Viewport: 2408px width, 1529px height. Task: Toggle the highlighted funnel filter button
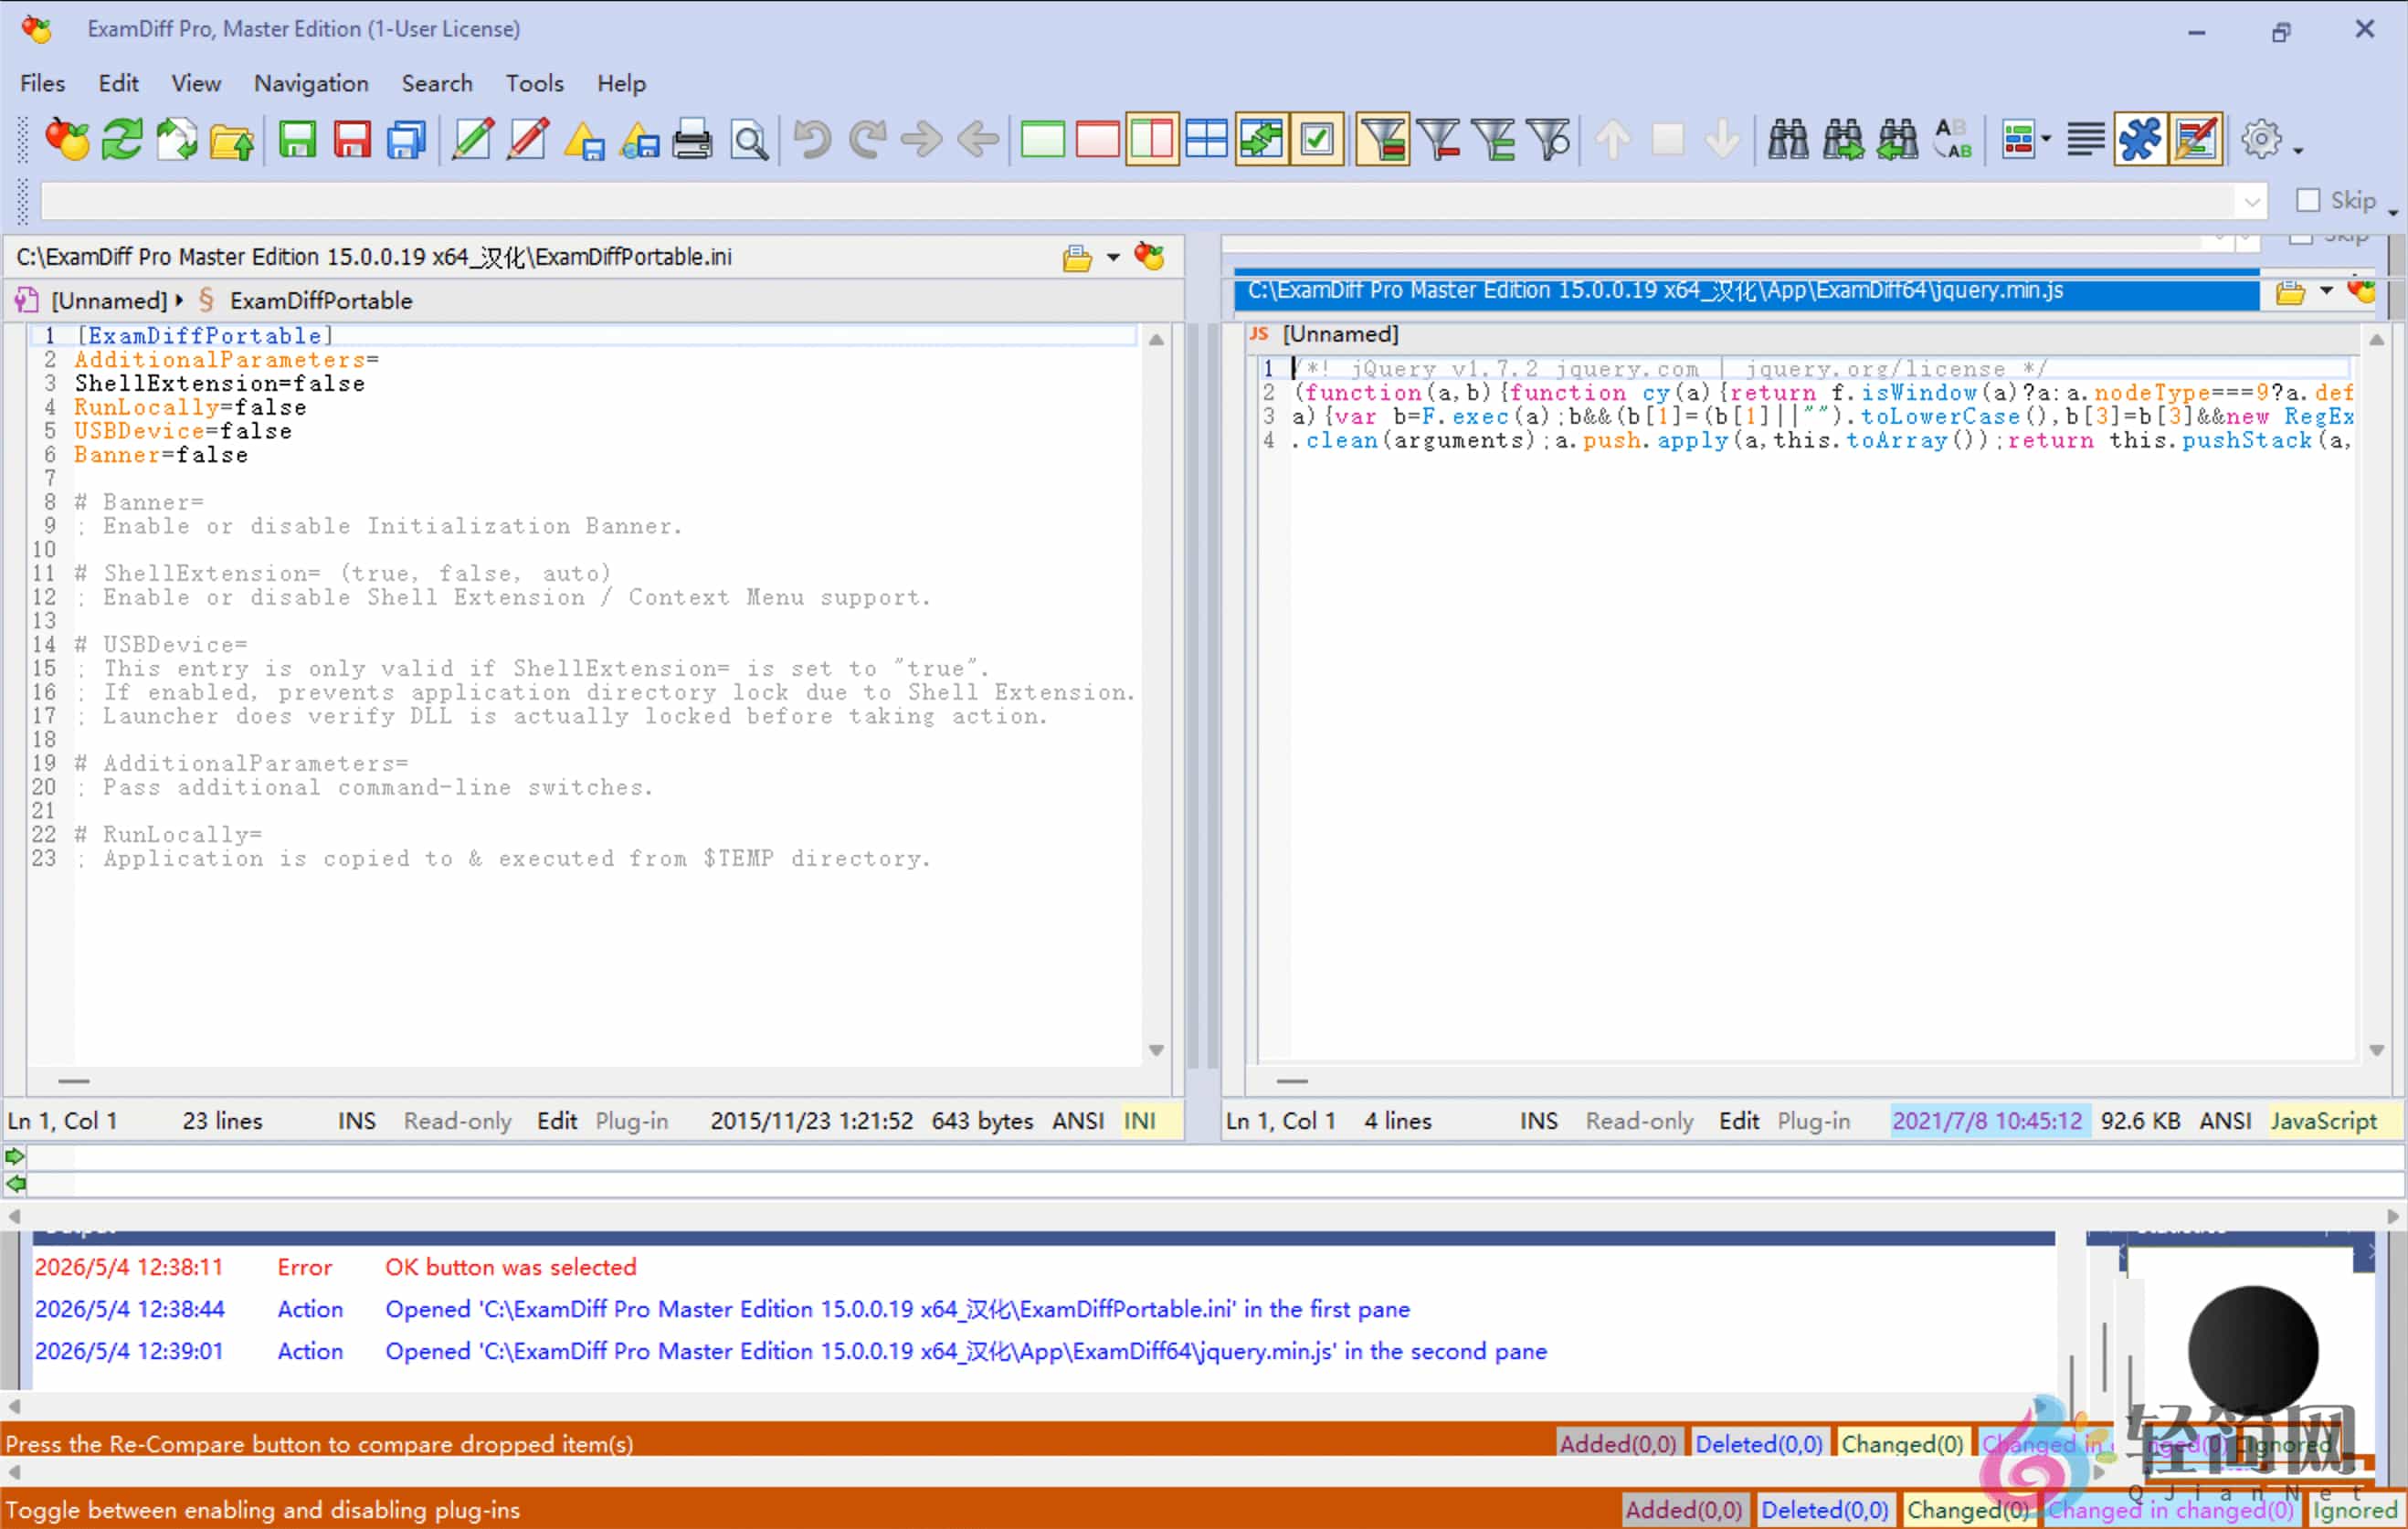tap(1383, 140)
